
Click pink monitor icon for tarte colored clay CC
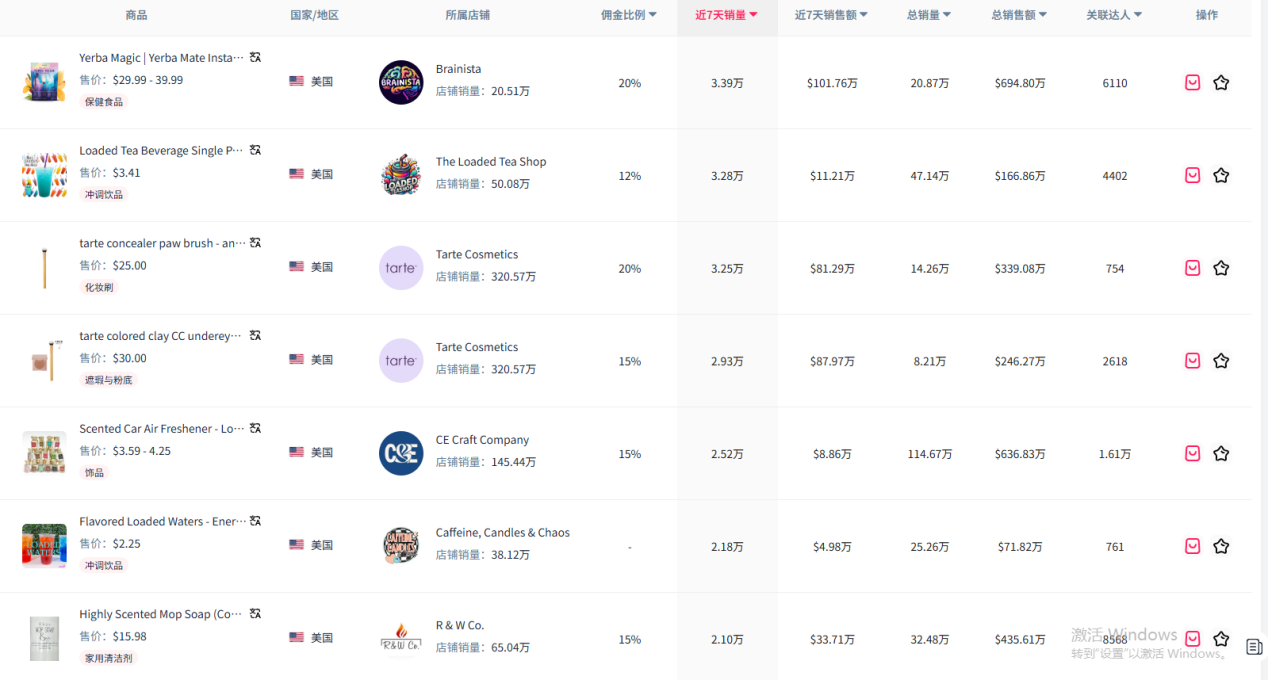[1192, 360]
